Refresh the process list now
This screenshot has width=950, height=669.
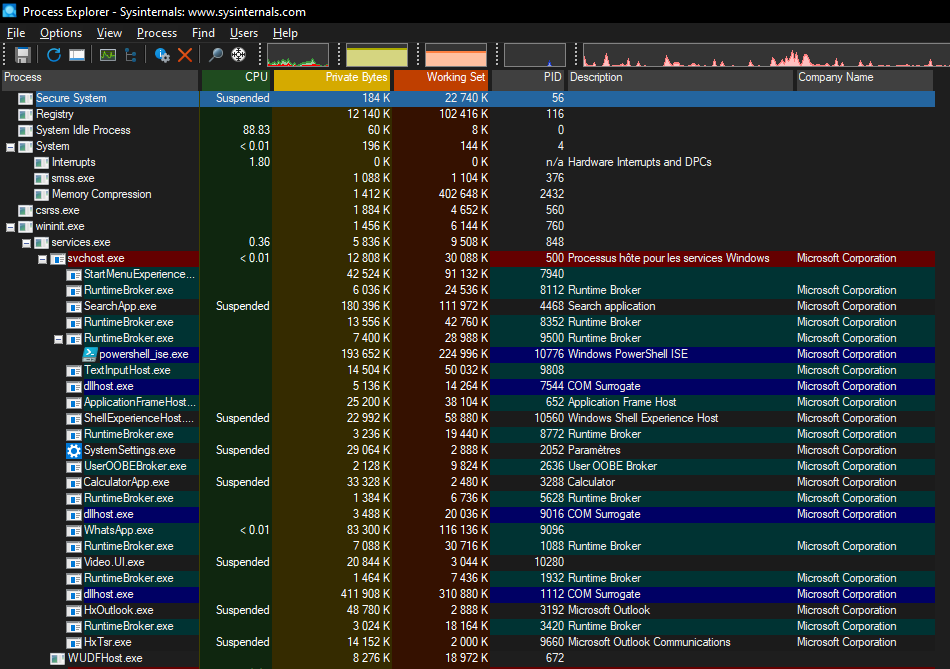point(54,55)
